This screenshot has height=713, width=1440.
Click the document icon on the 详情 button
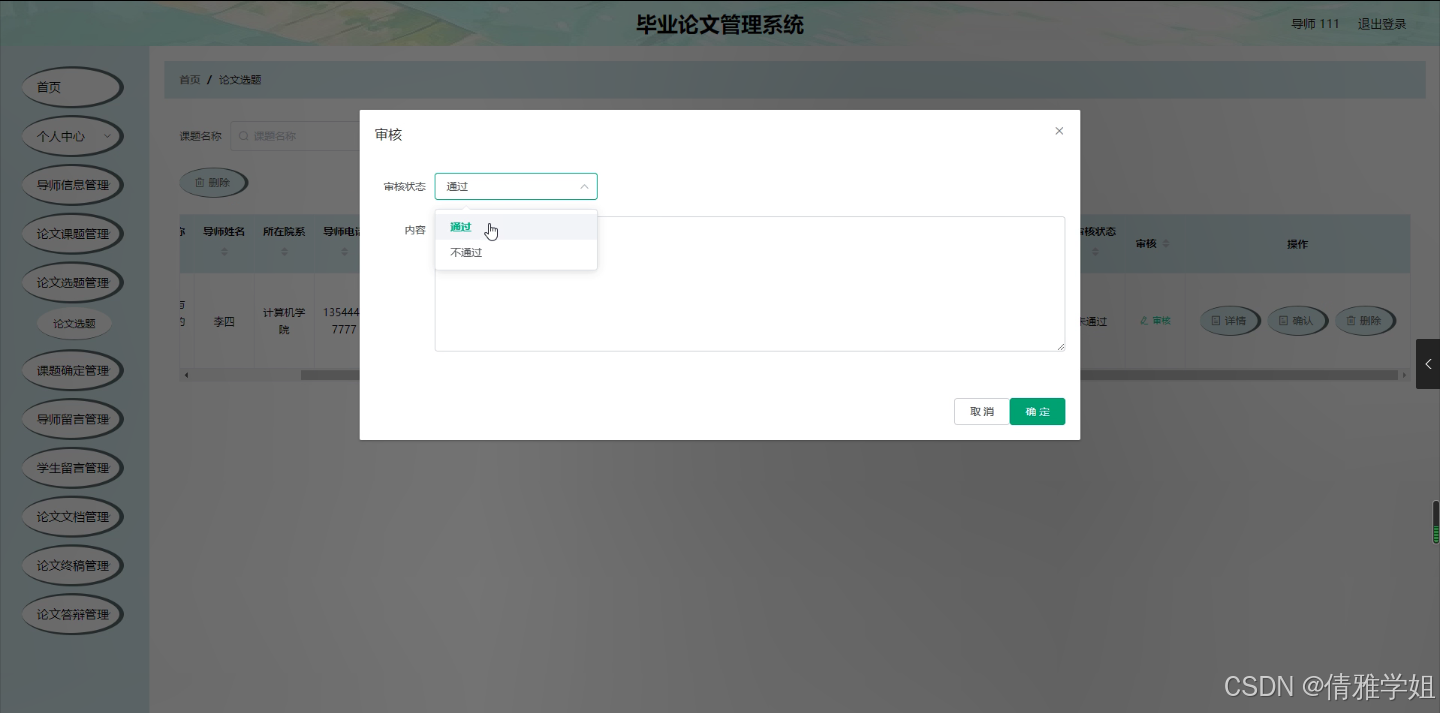point(1215,320)
